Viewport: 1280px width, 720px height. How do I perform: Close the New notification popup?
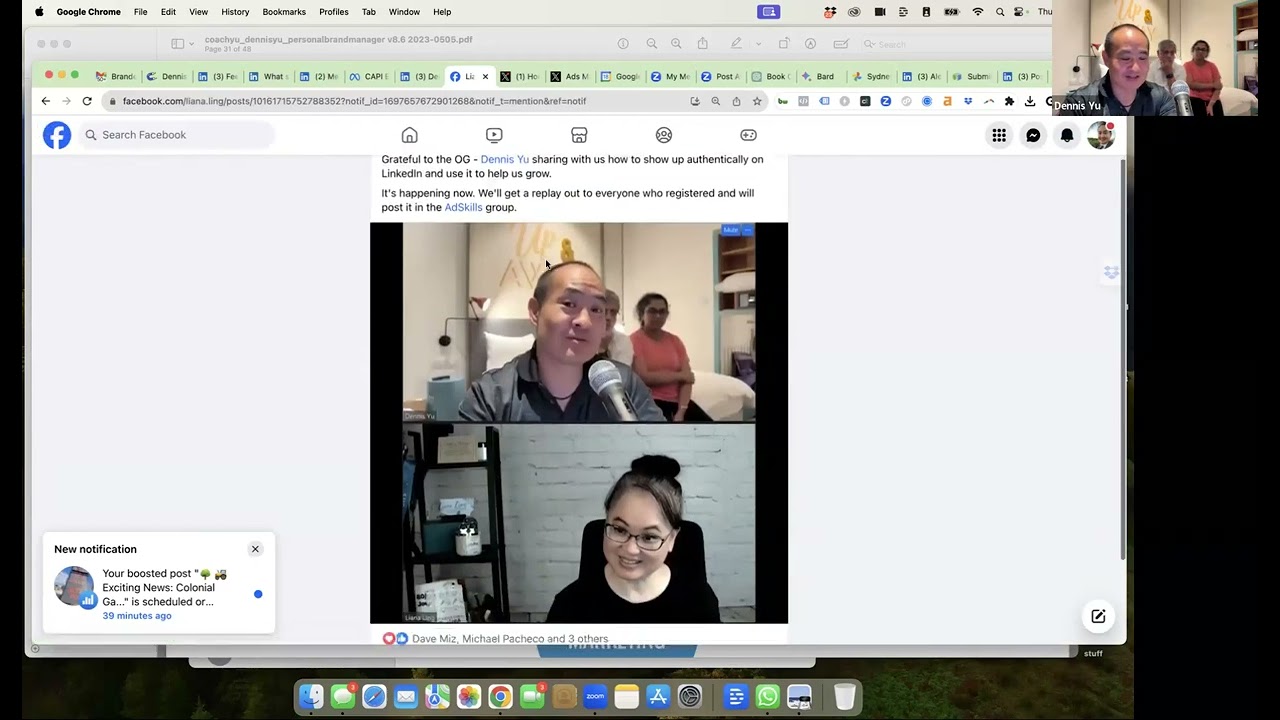(x=255, y=549)
